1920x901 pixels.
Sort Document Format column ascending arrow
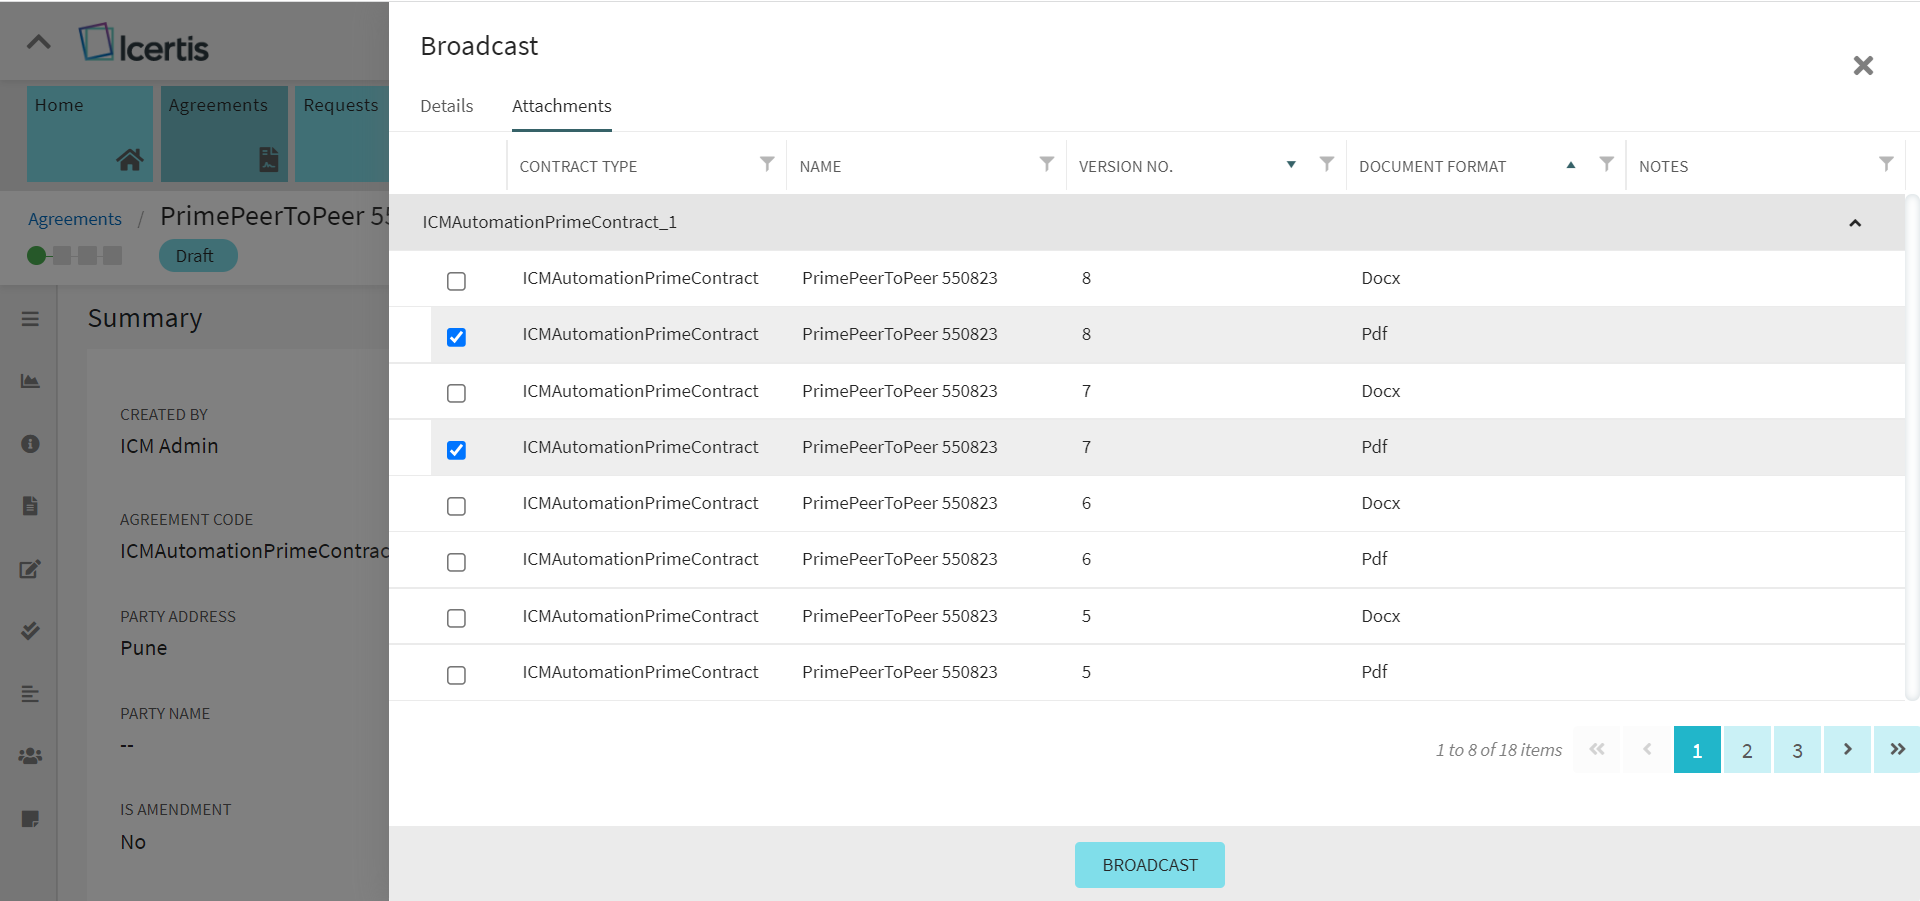pos(1570,165)
